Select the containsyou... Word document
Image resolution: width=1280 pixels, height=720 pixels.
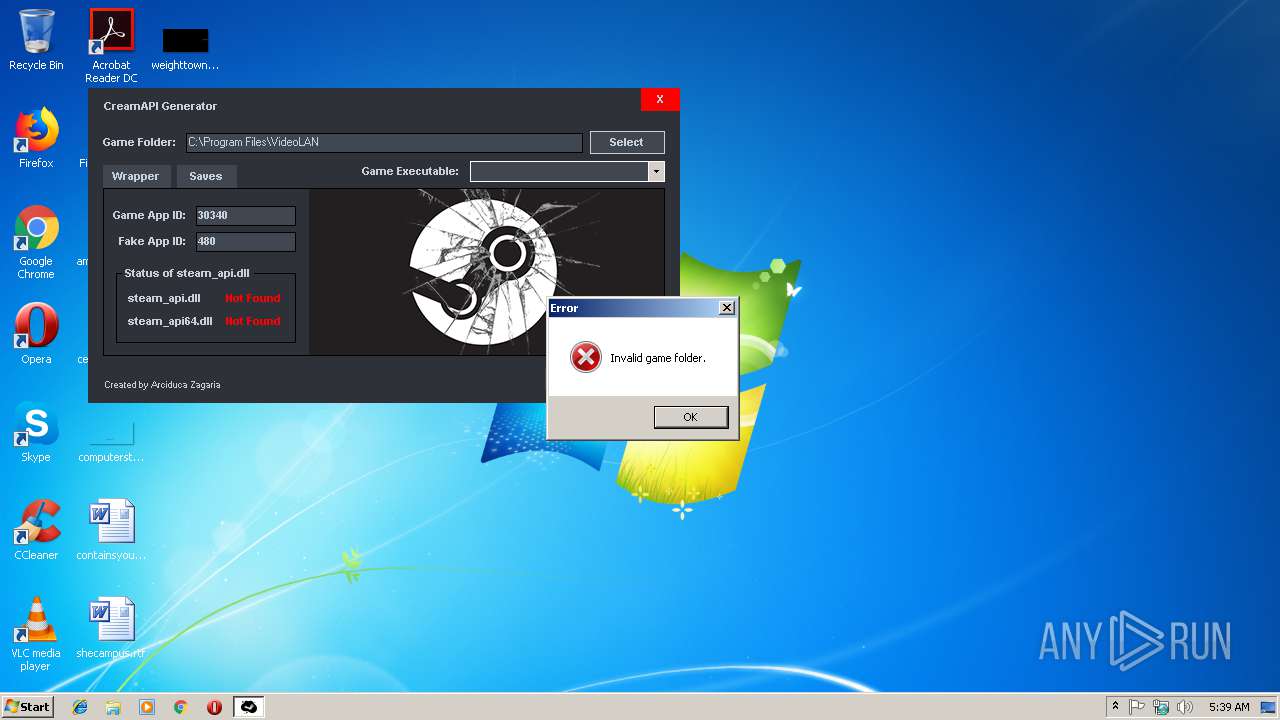pyautogui.click(x=111, y=529)
